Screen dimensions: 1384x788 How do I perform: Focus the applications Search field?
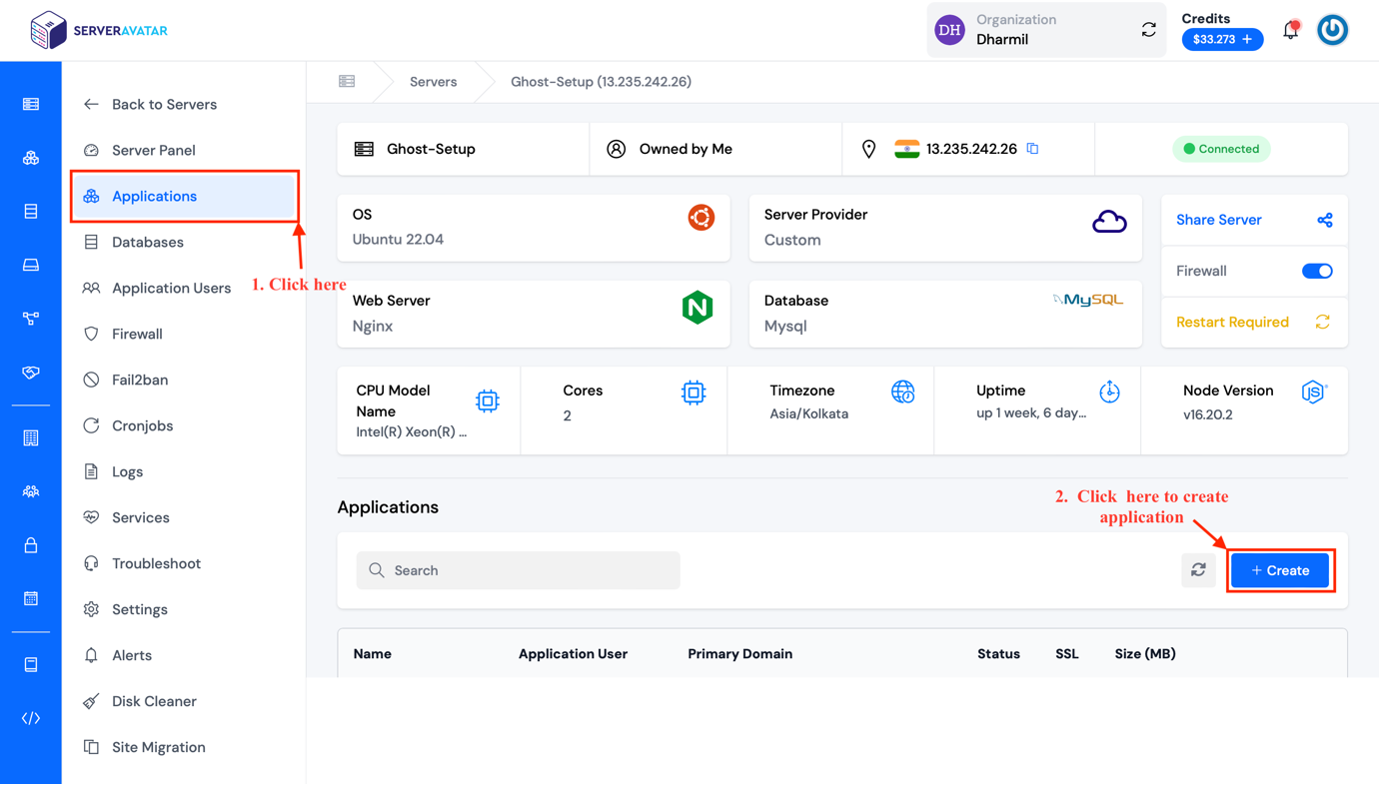(520, 571)
